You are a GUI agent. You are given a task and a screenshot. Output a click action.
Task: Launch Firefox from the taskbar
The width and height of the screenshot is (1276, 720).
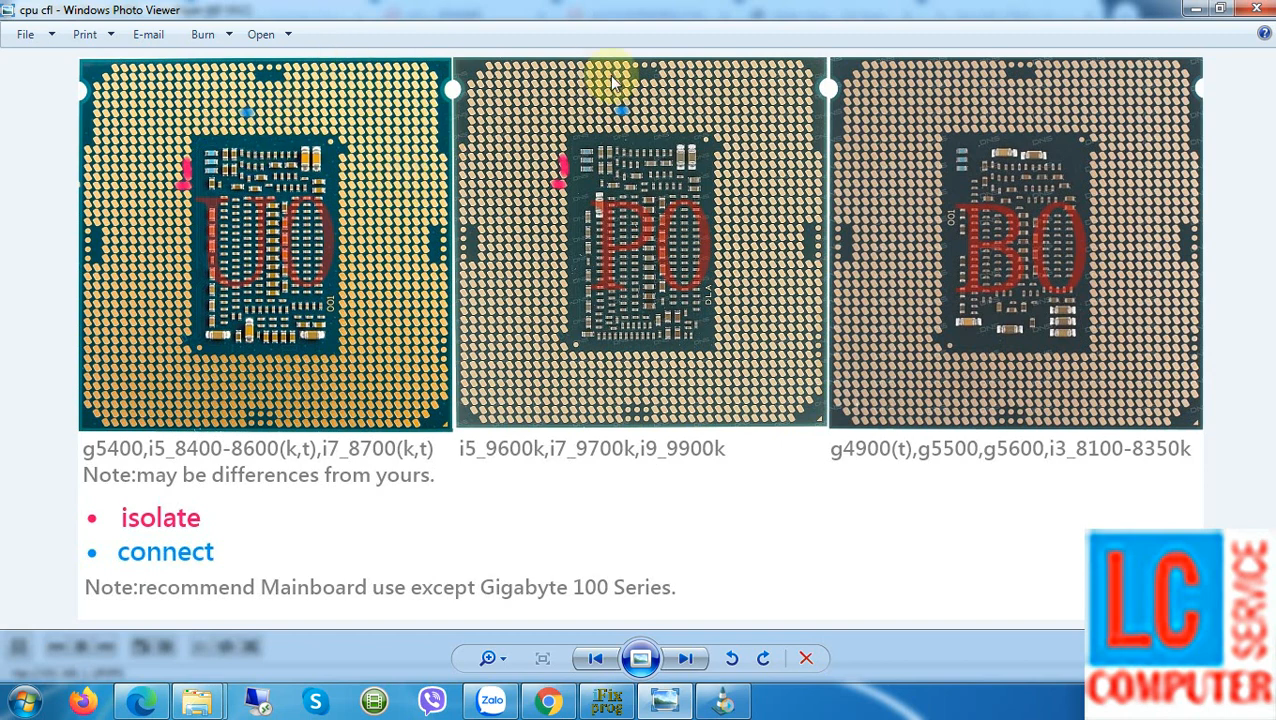point(83,701)
